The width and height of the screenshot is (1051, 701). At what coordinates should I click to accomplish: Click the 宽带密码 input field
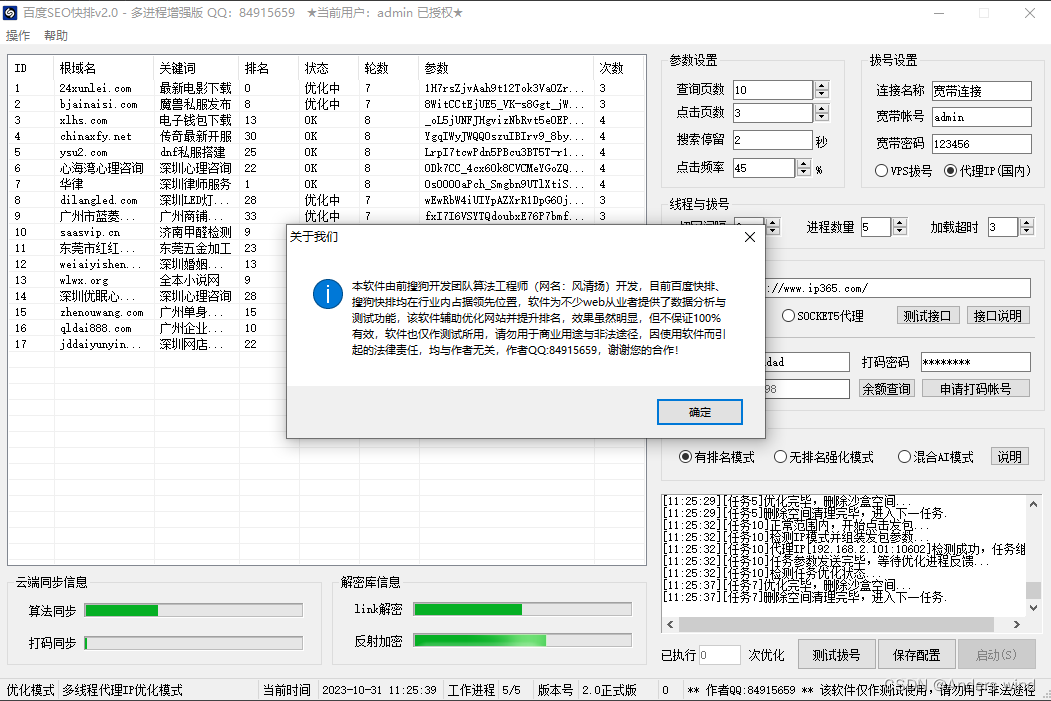[x=981, y=144]
